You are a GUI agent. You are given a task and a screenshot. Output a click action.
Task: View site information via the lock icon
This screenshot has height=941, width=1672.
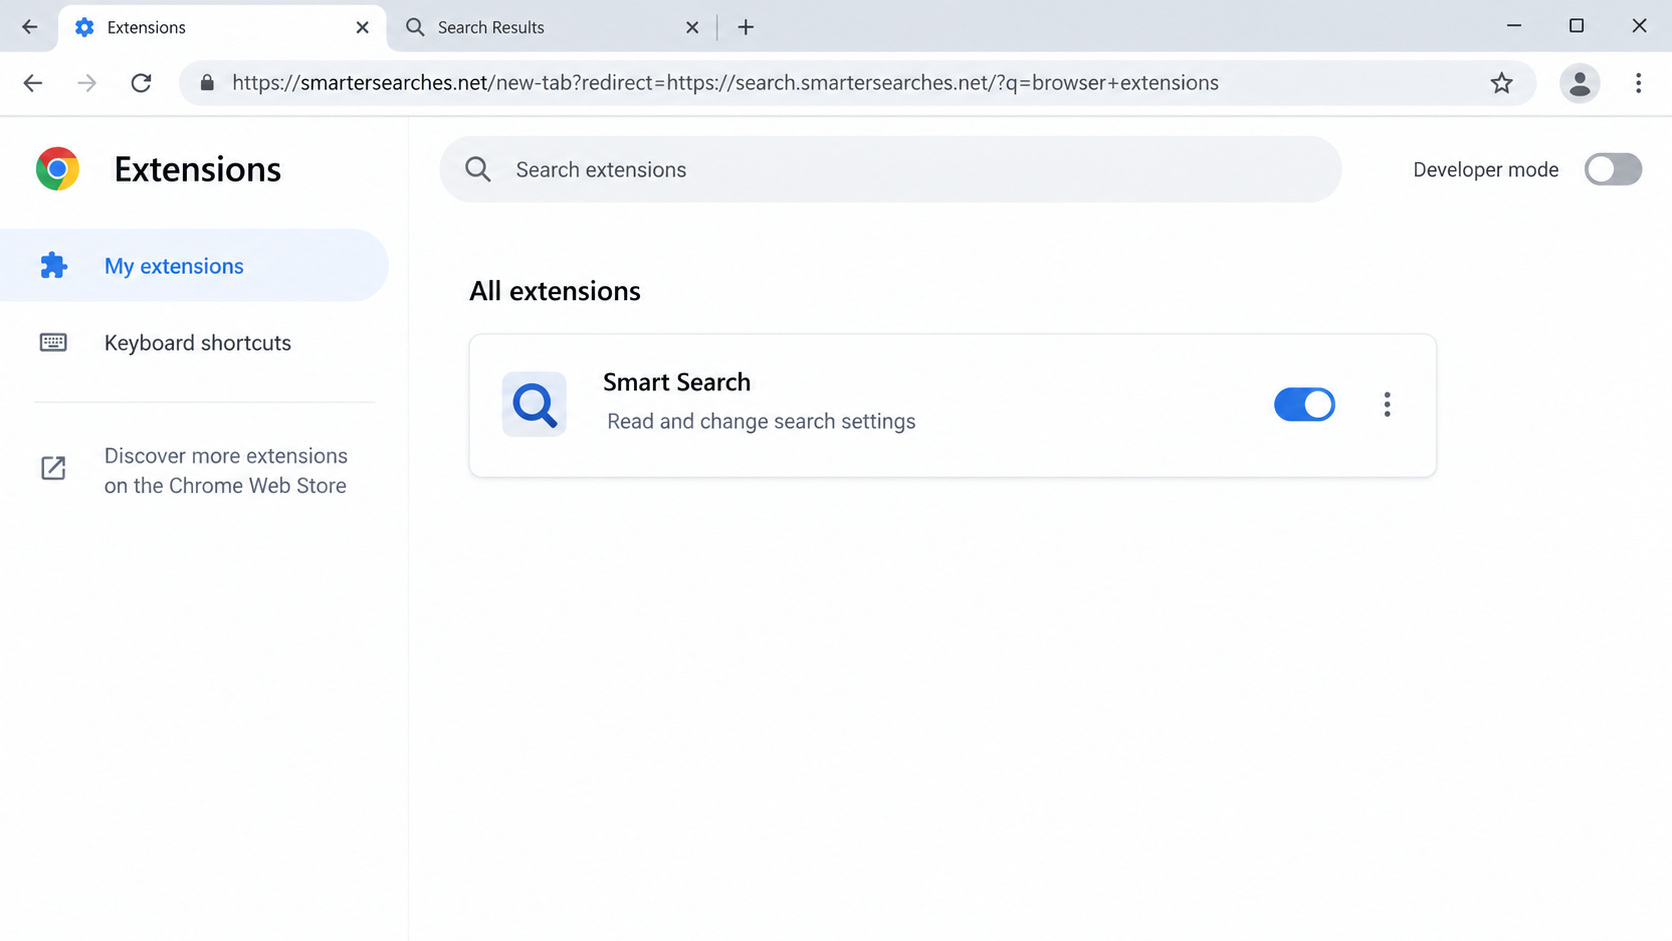tap(207, 83)
